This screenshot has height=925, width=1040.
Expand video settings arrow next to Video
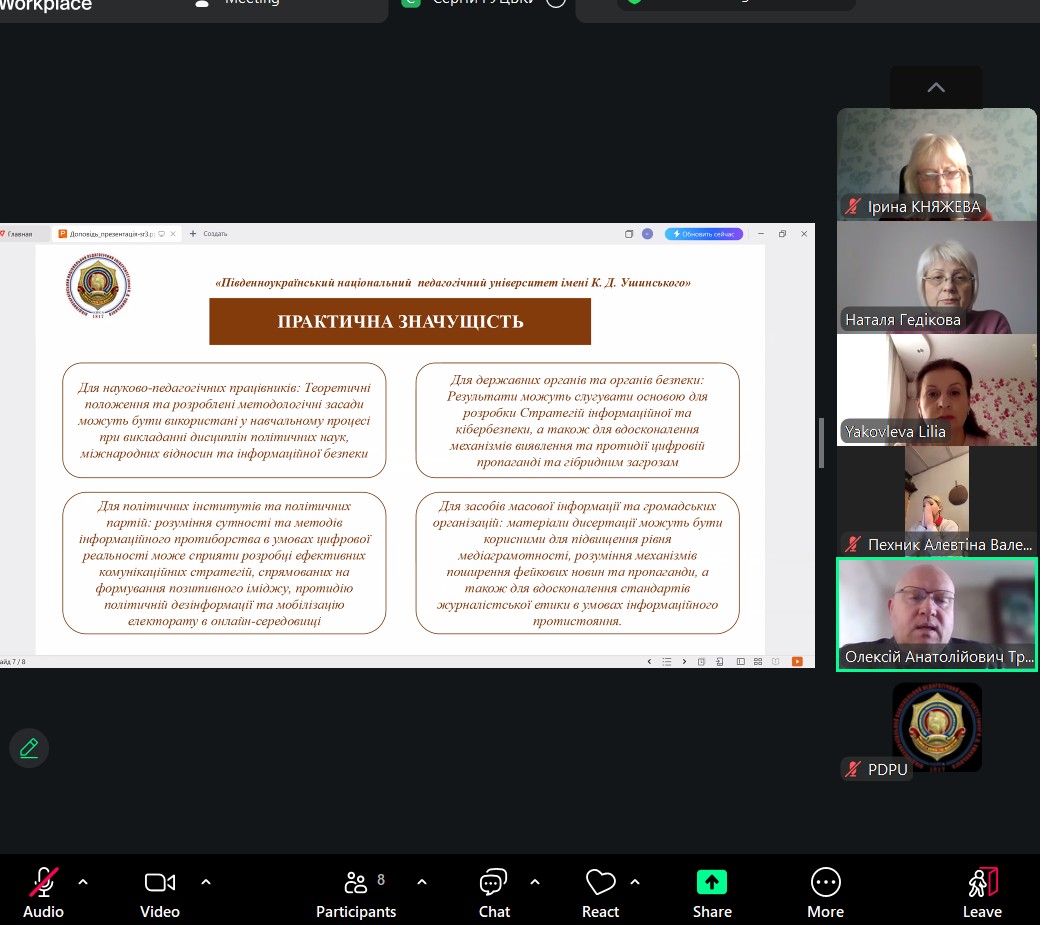tap(206, 882)
